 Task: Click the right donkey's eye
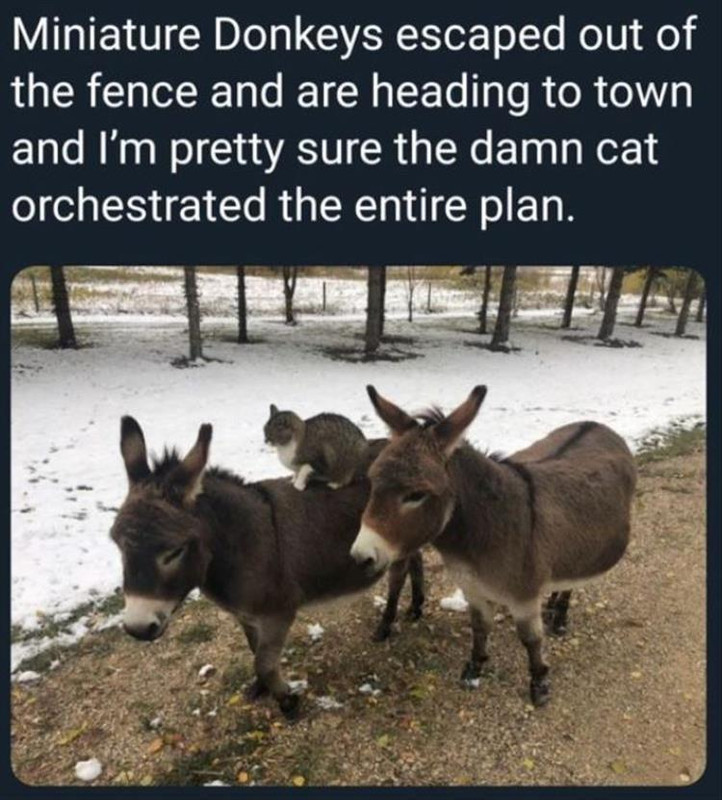415,498
